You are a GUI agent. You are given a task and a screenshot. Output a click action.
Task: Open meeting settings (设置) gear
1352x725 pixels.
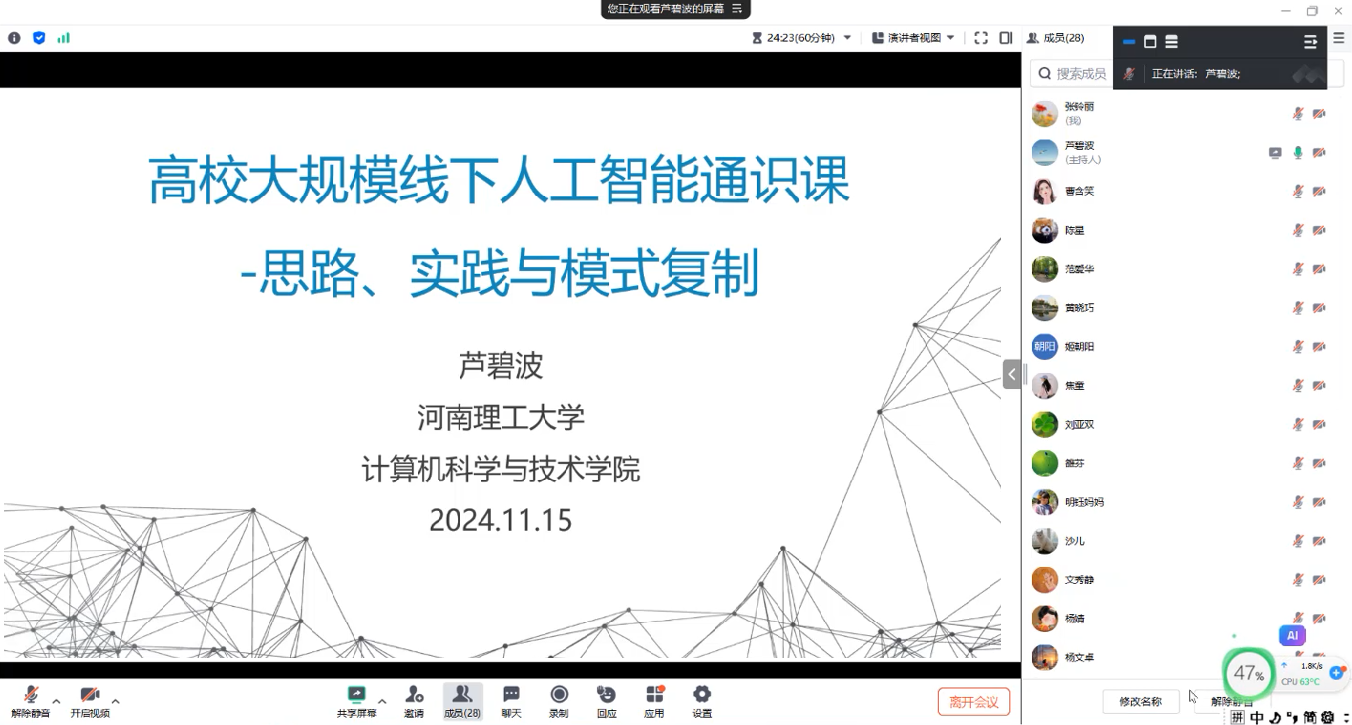point(702,700)
